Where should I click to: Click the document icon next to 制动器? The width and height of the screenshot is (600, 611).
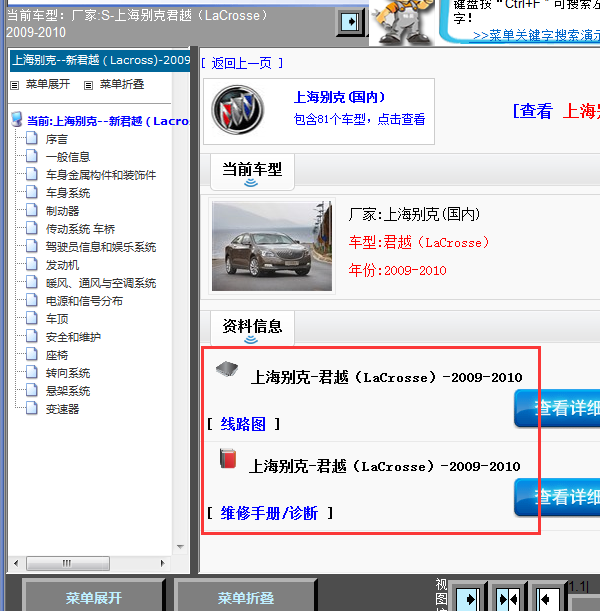[32, 210]
